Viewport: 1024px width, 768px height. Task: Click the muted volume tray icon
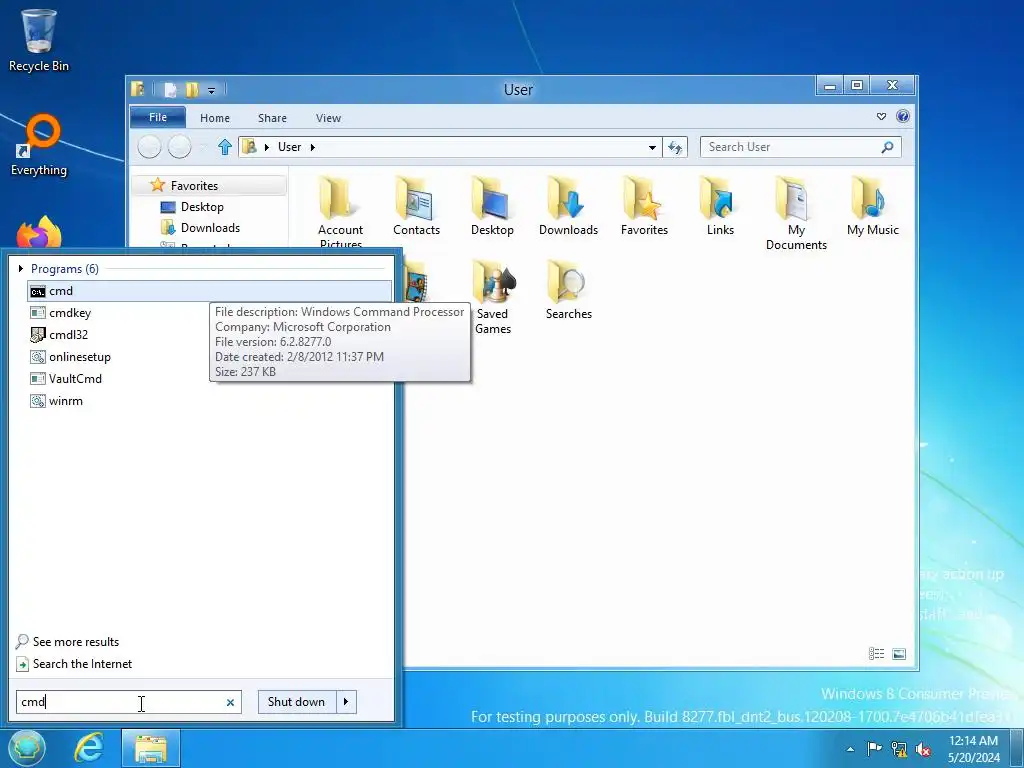(x=923, y=749)
